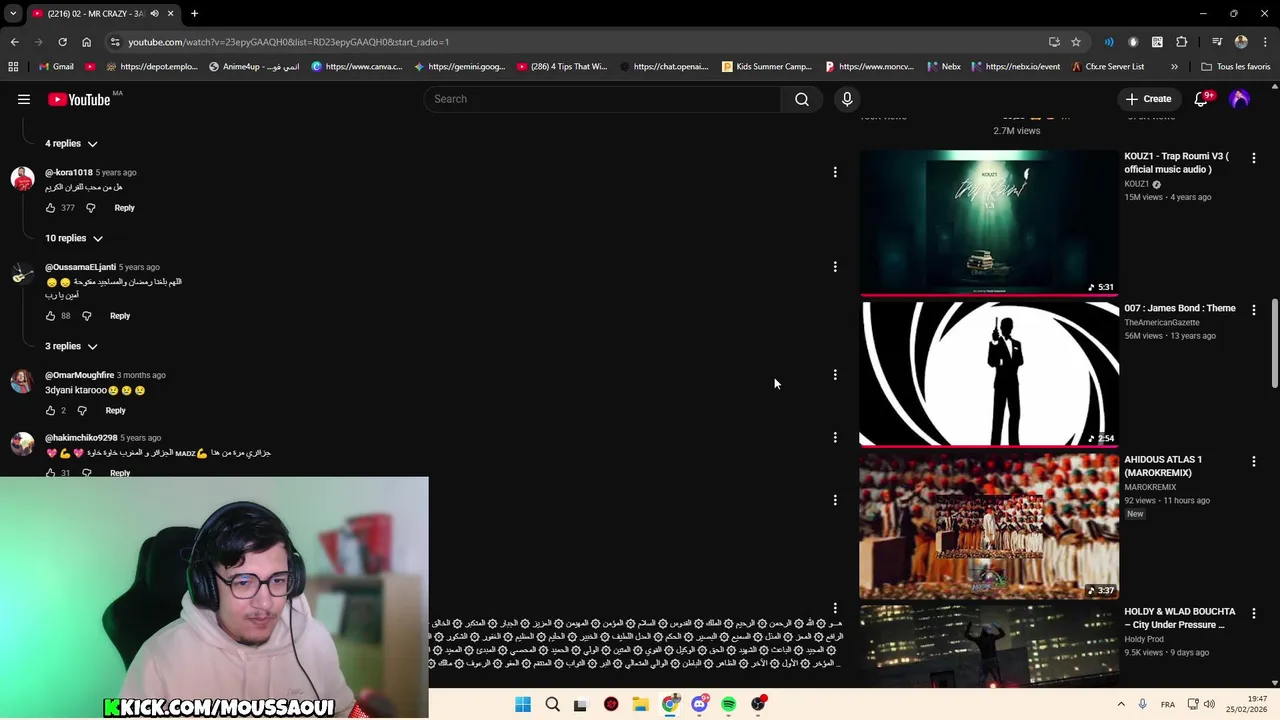Open the 007 James Bond Theme thumbnail
This screenshot has width=1280, height=720.
click(x=989, y=374)
